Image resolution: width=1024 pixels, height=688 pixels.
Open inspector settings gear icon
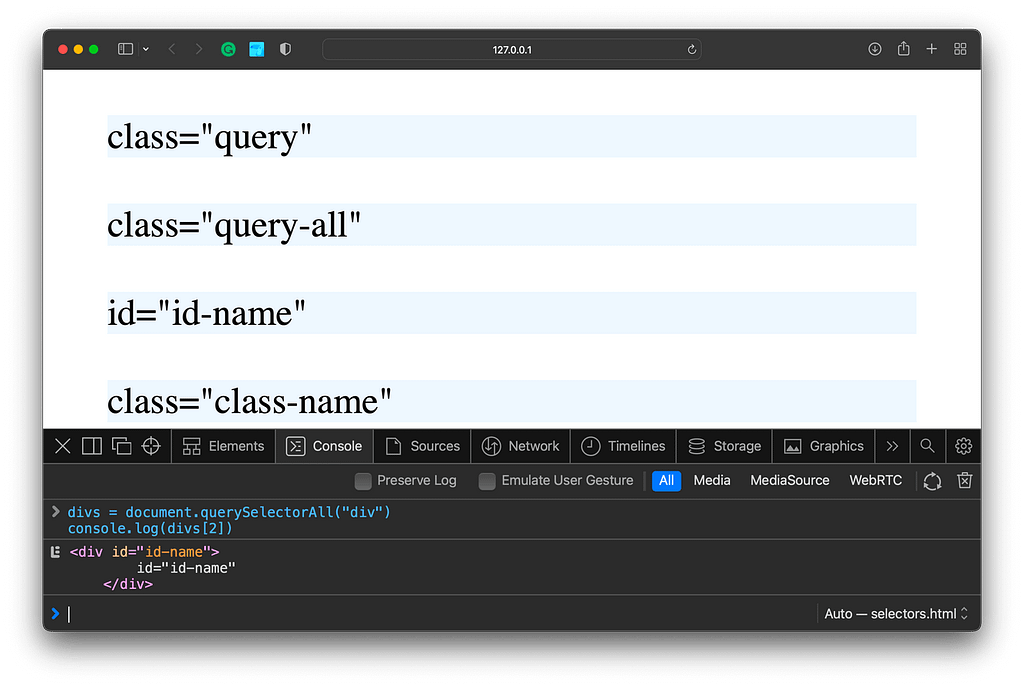[x=963, y=446]
